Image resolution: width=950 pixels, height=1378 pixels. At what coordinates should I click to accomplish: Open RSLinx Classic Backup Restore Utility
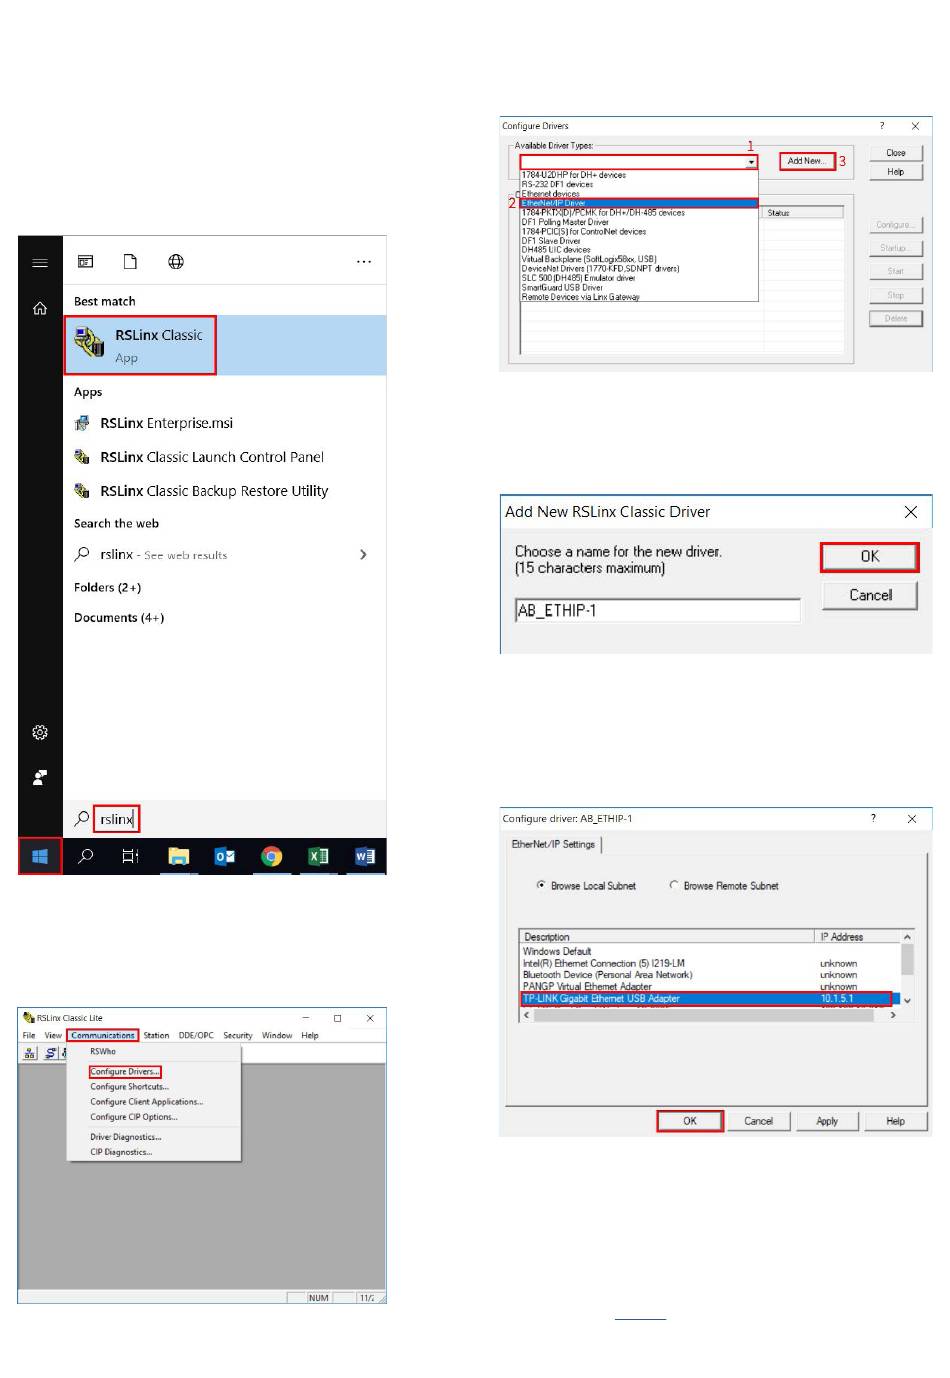pyautogui.click(x=213, y=491)
